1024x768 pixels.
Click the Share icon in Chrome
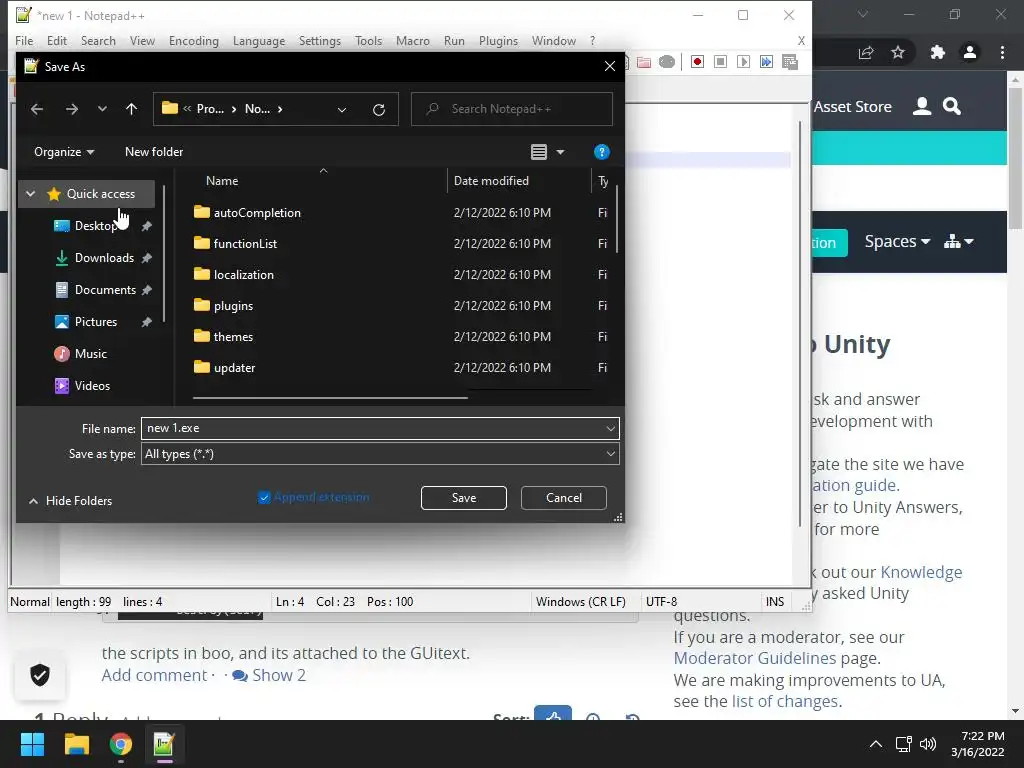866,52
